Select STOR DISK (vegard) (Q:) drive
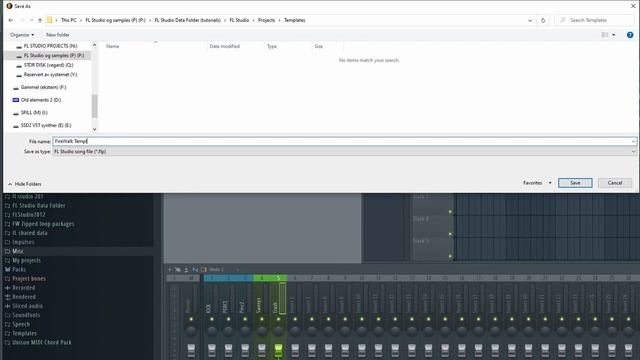Screen dimensions: 640x360 click(49, 65)
